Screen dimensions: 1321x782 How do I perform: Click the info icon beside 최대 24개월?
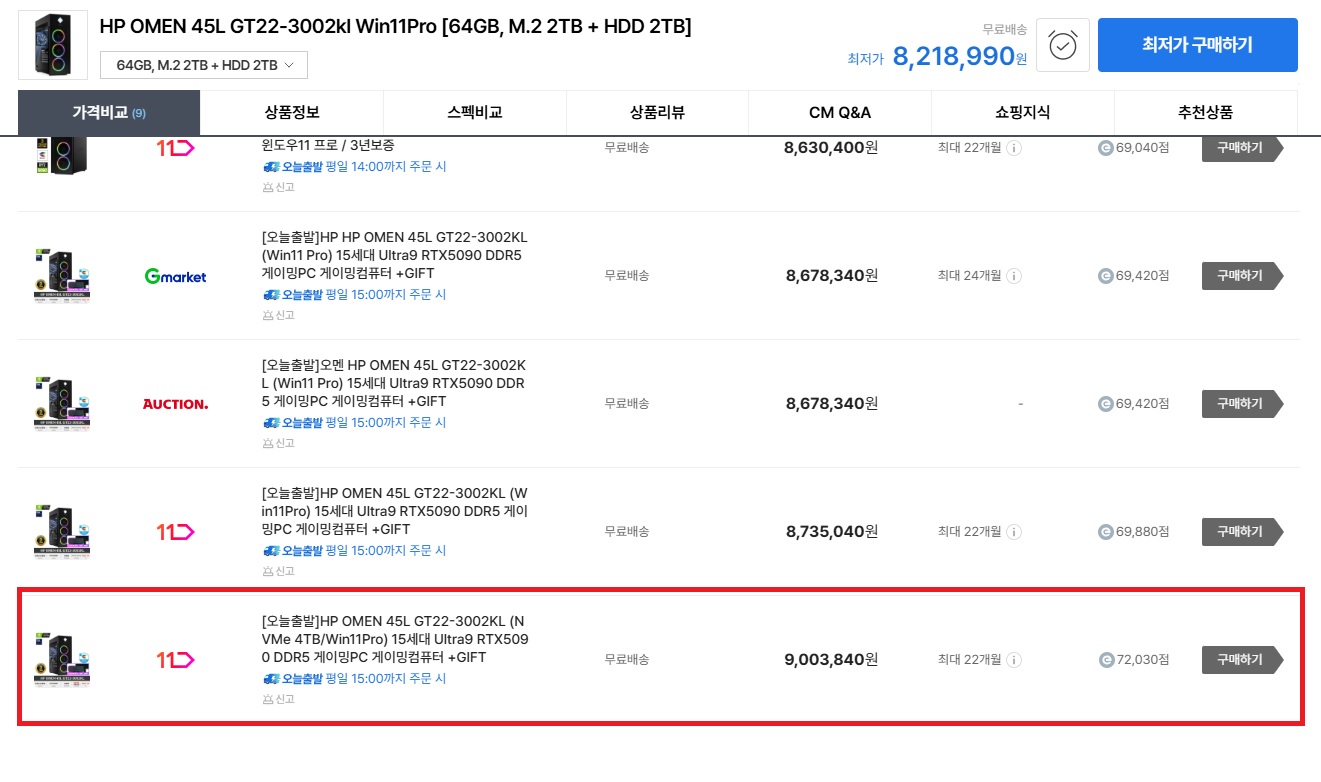pyautogui.click(x=1013, y=276)
